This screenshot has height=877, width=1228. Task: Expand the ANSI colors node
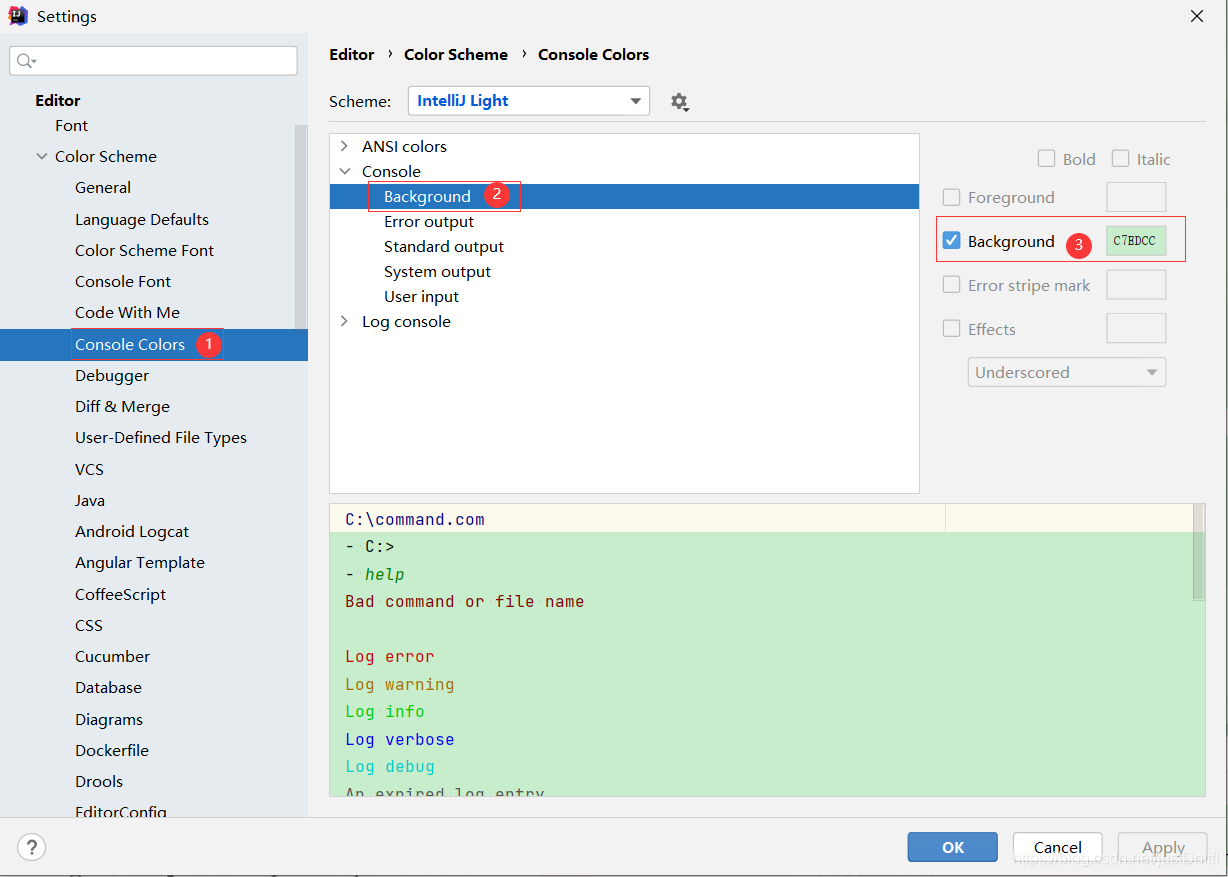(344, 146)
